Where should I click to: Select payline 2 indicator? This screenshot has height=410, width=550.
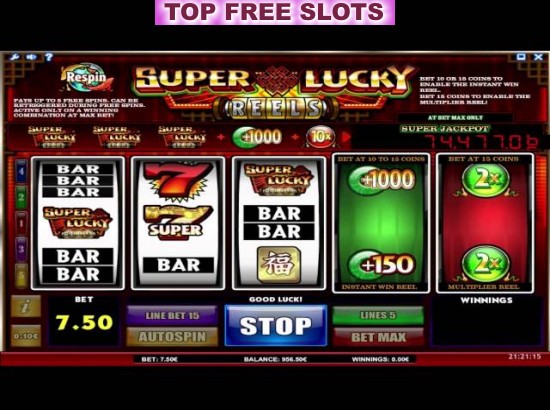(21, 197)
